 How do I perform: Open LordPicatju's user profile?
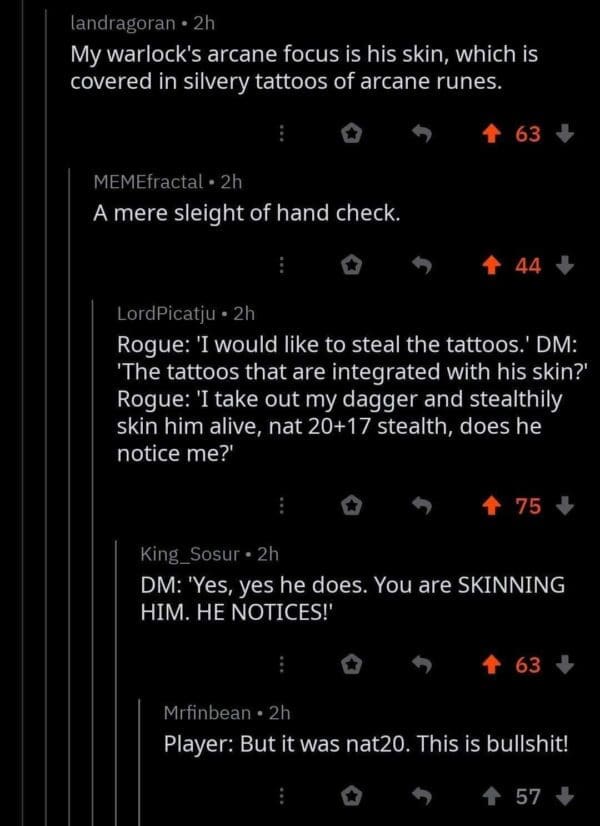click(x=166, y=314)
